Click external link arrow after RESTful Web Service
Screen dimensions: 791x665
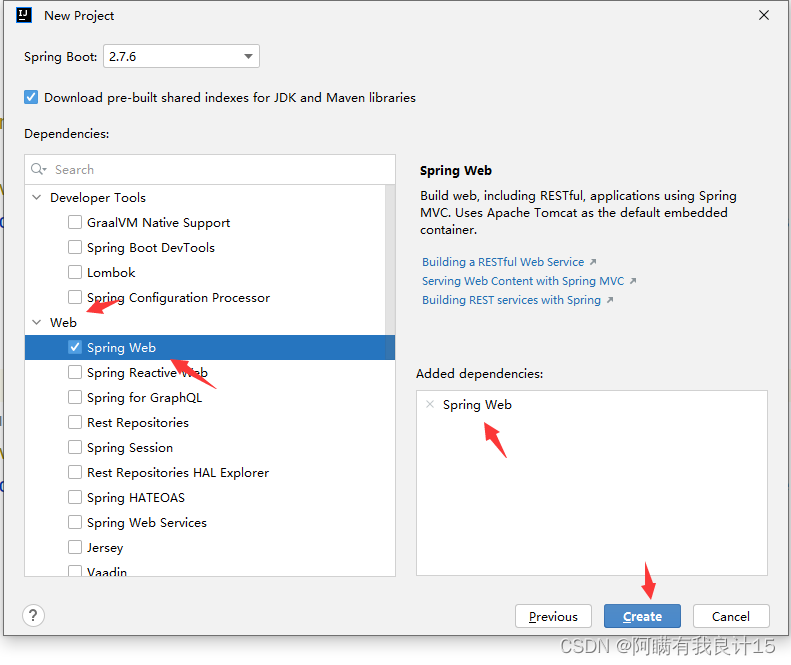point(593,262)
